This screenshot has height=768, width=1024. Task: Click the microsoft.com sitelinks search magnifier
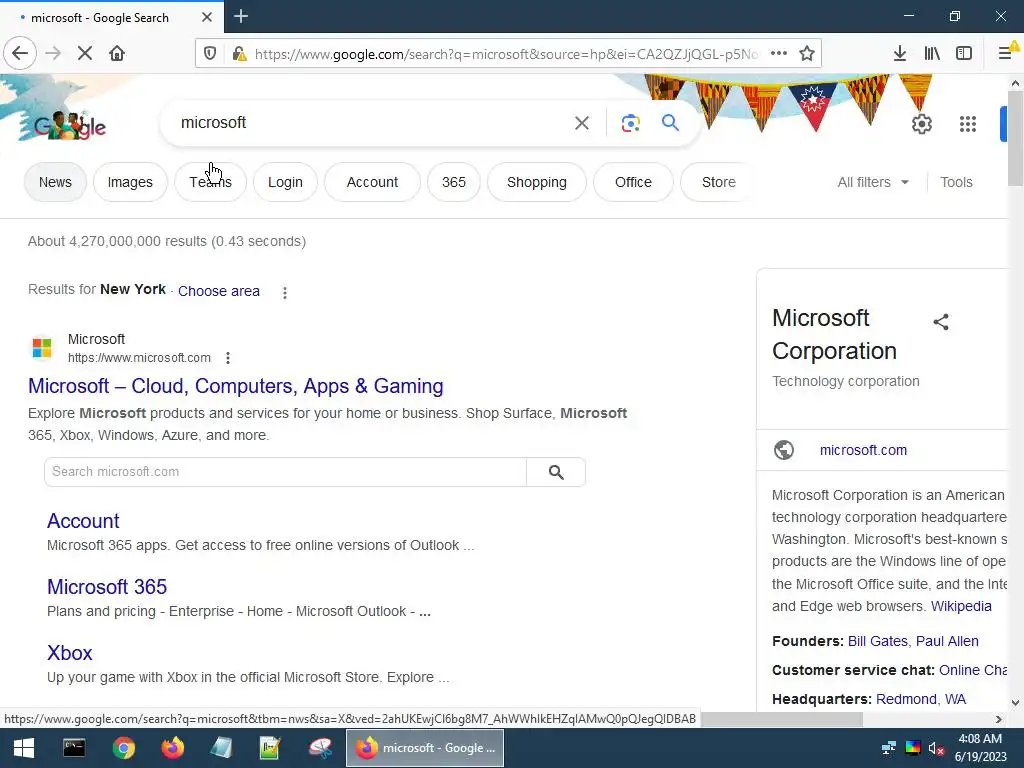[x=556, y=472]
